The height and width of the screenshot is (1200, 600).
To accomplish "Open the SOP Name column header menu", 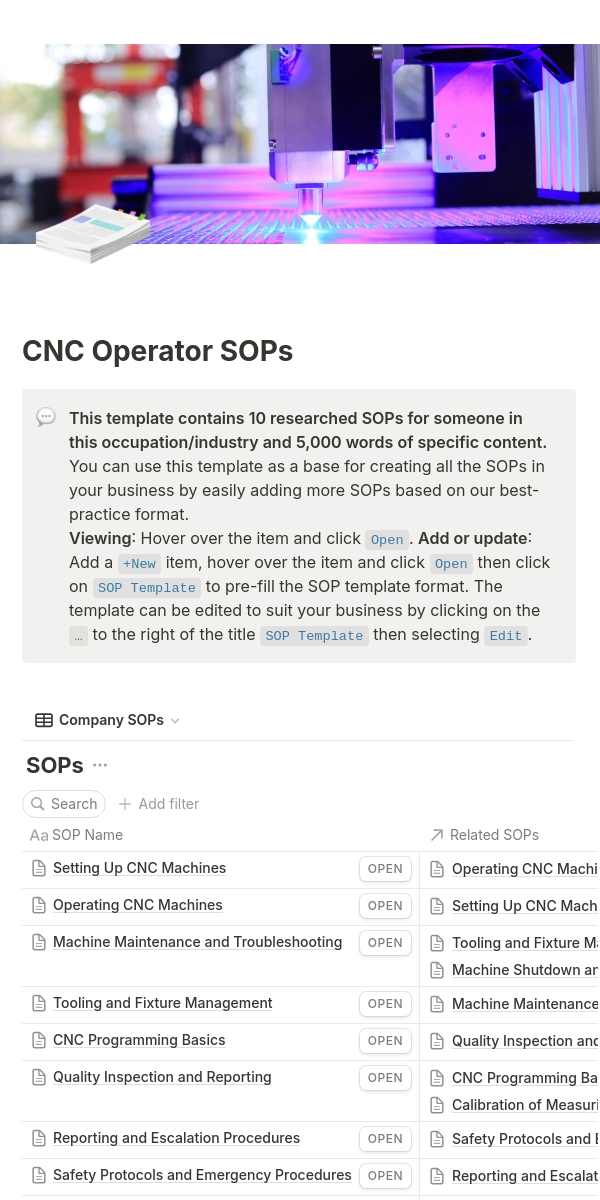I will [x=87, y=835].
